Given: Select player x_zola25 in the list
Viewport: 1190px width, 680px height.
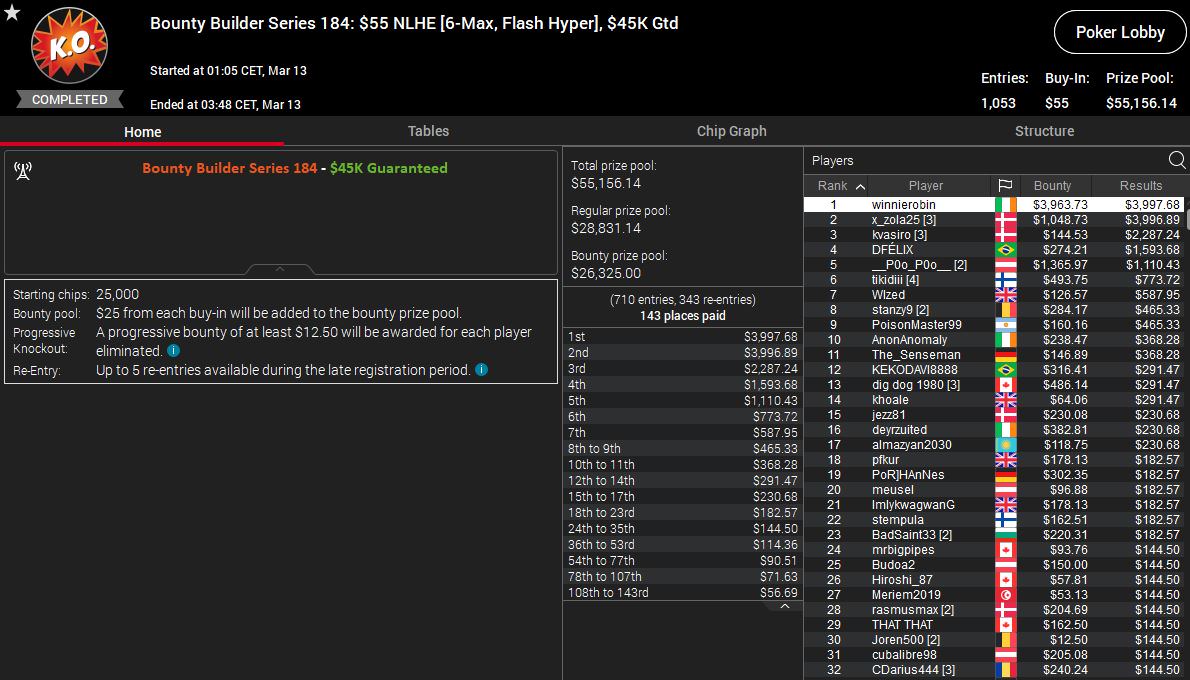Looking at the screenshot, I should click(903, 220).
